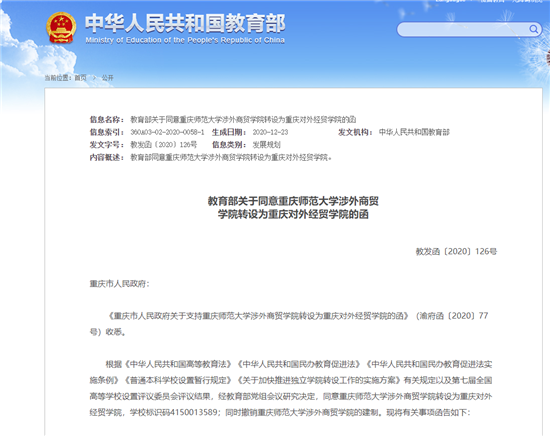
Task: Open the 首页 breadcrumb link
Action: (x=80, y=78)
